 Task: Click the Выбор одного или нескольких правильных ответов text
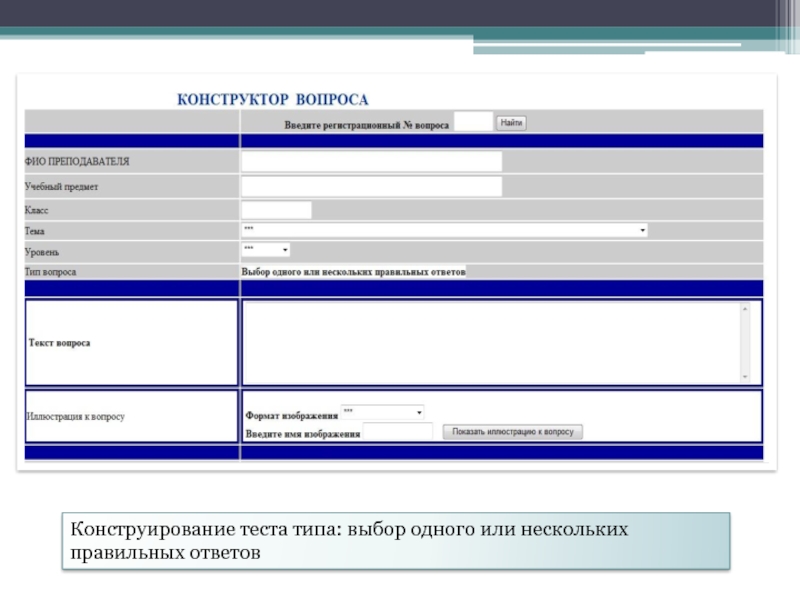click(353, 272)
